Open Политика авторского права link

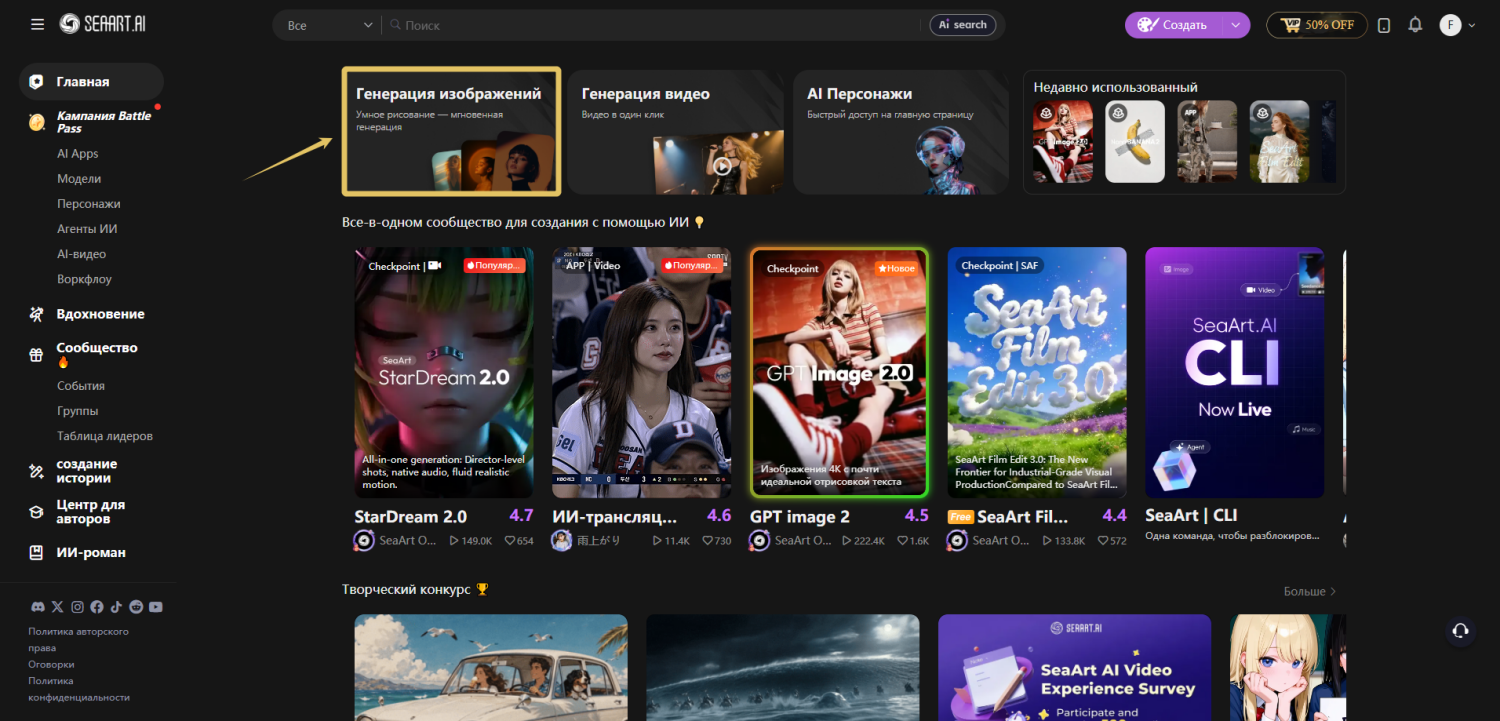click(78, 639)
